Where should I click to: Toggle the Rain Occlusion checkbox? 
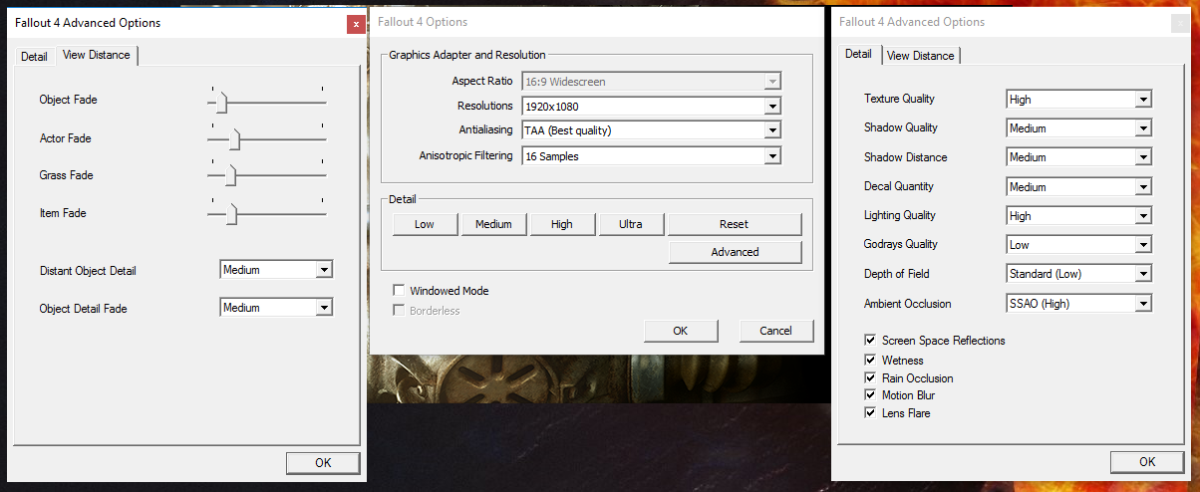(x=869, y=378)
